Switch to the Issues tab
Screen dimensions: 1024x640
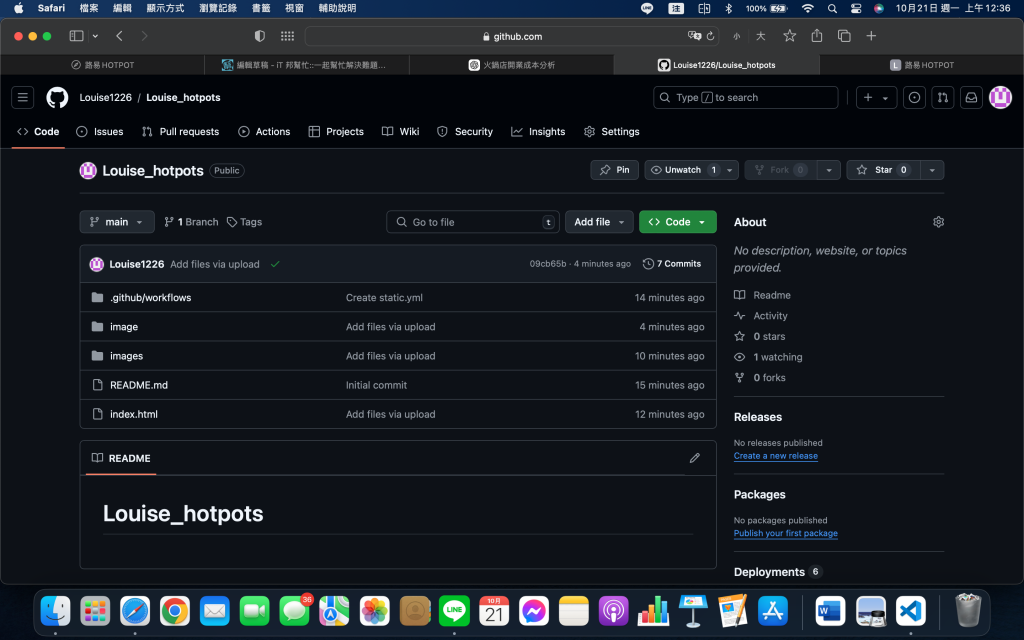tap(100, 131)
